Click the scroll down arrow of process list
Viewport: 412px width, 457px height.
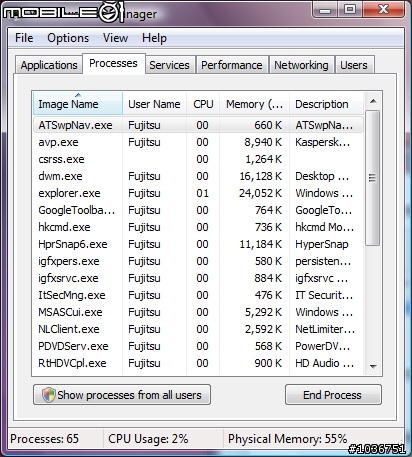pos(373,367)
